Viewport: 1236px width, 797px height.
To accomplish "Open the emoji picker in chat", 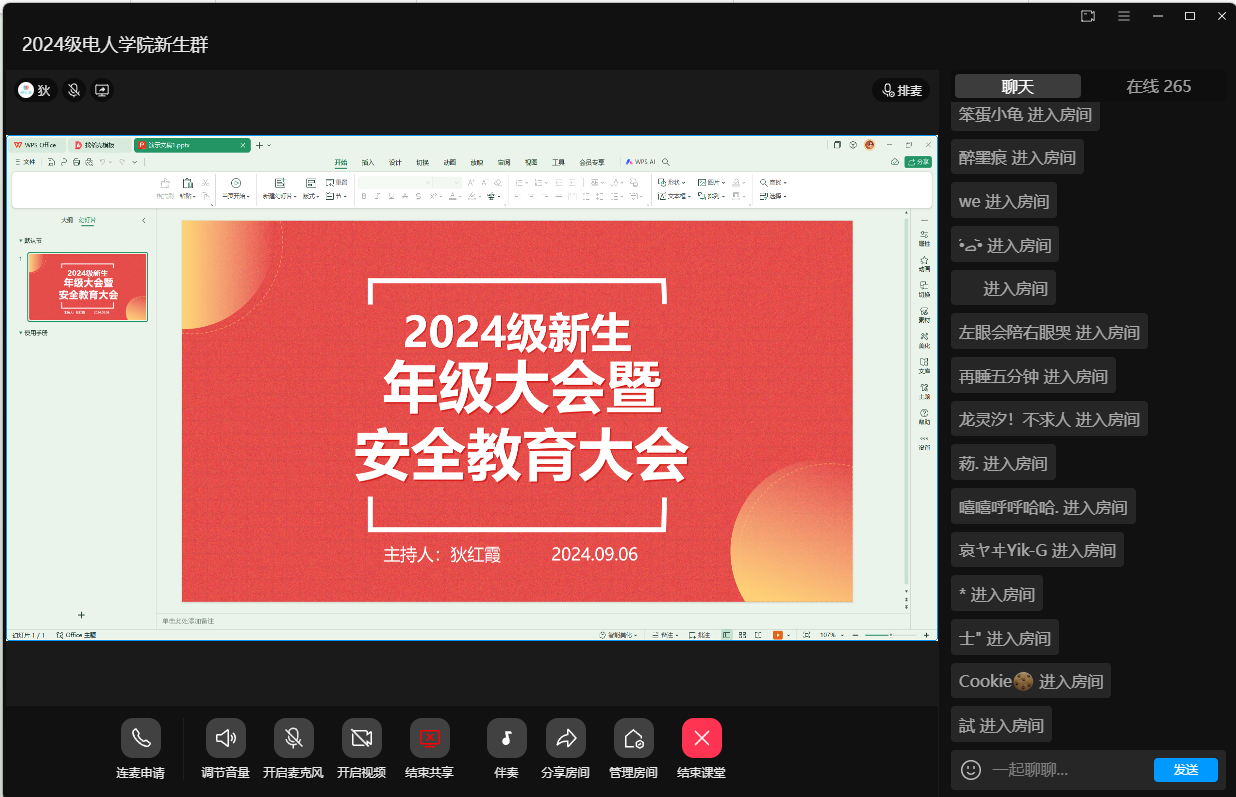I will pyautogui.click(x=970, y=769).
